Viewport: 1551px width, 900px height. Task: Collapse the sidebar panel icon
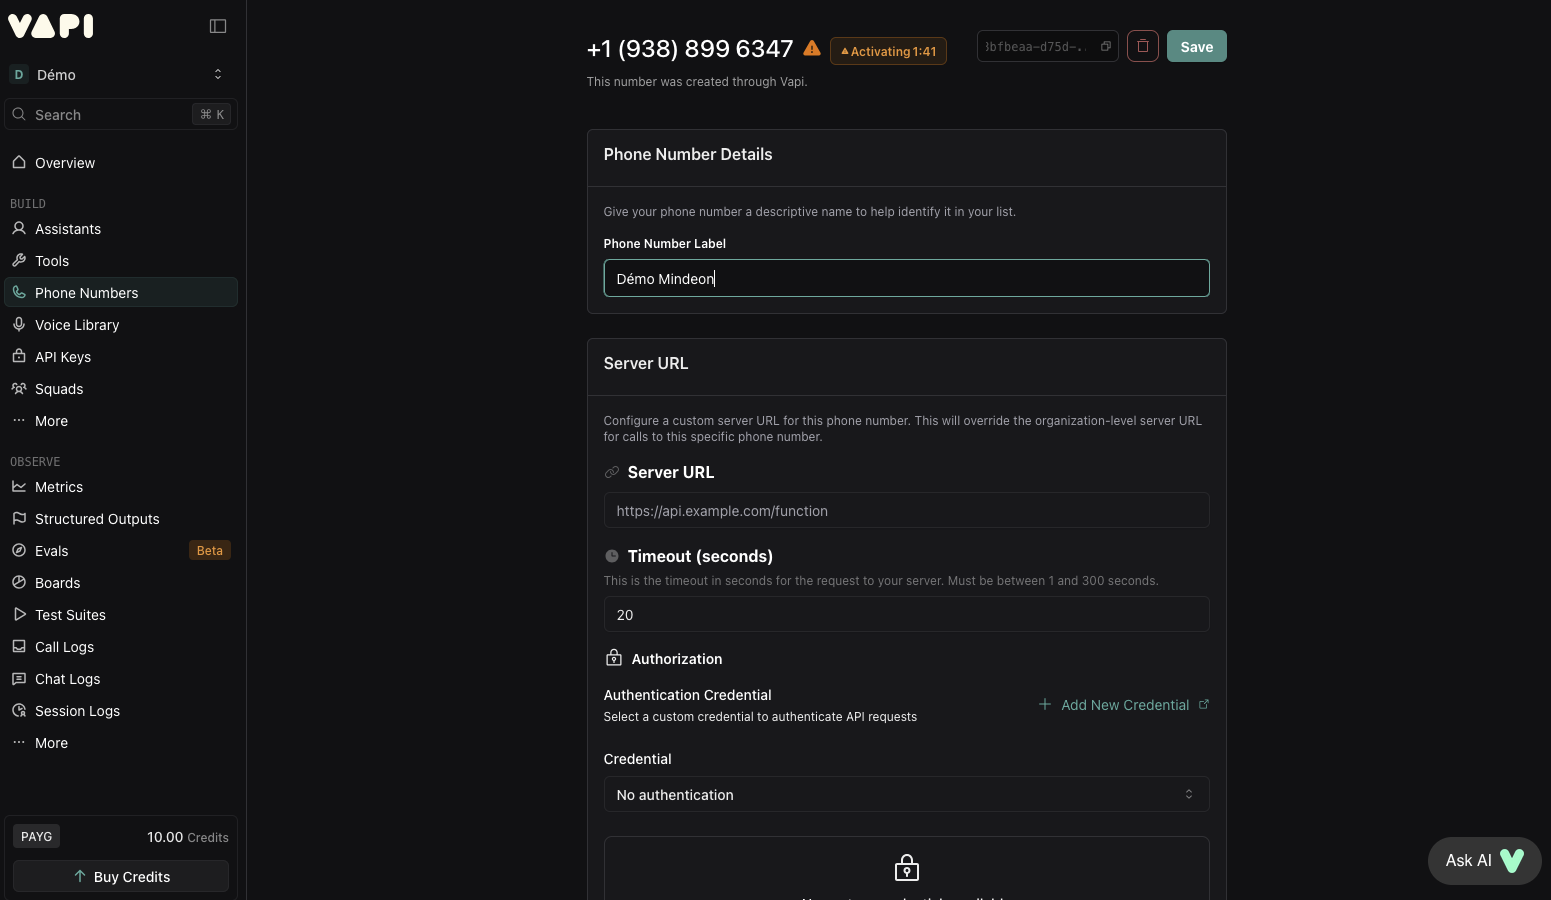coord(218,26)
